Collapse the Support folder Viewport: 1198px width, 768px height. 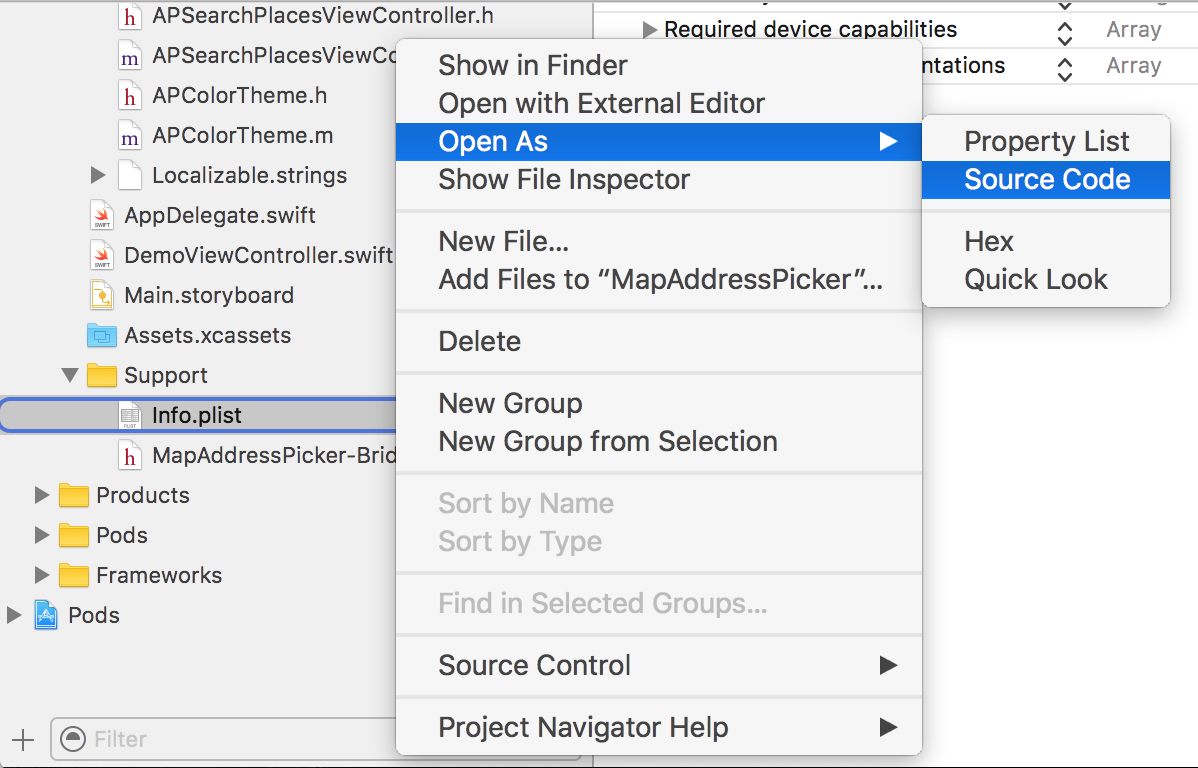click(x=70, y=376)
